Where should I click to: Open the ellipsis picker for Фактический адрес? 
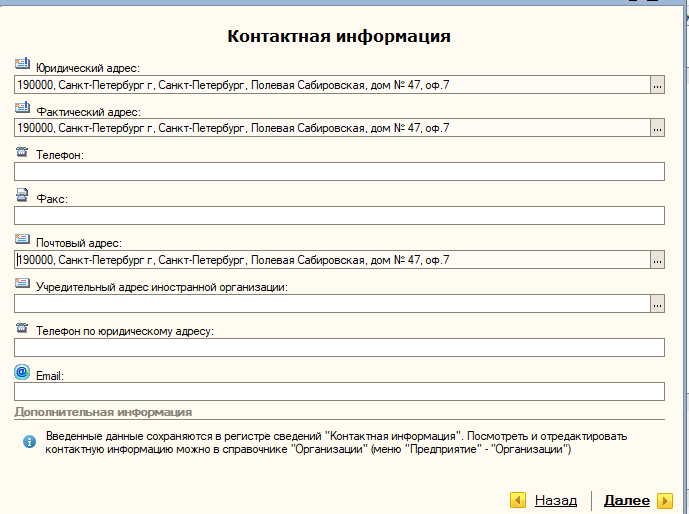[657, 128]
